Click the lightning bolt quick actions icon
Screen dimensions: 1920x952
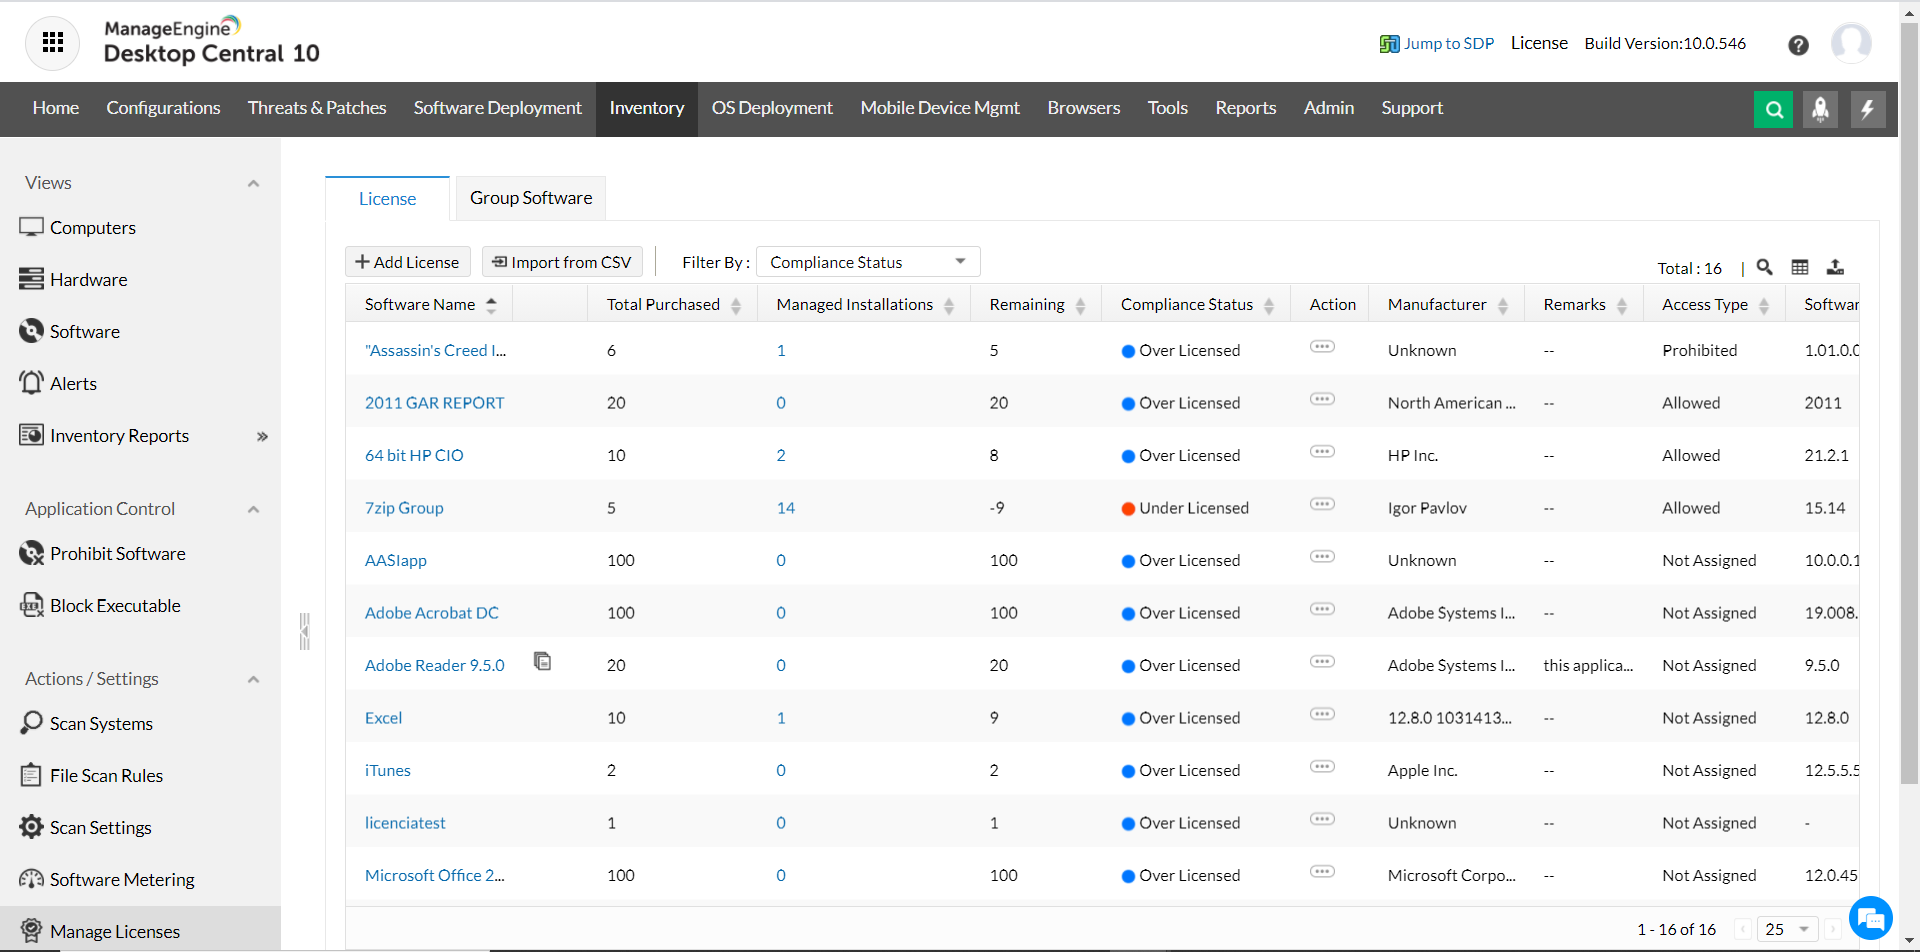1867,109
